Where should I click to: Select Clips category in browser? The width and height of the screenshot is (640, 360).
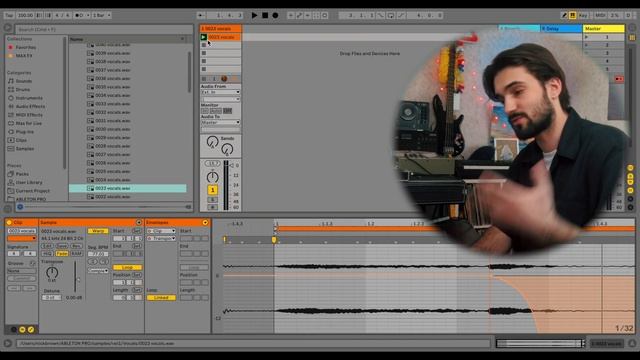pyautogui.click(x=21, y=140)
